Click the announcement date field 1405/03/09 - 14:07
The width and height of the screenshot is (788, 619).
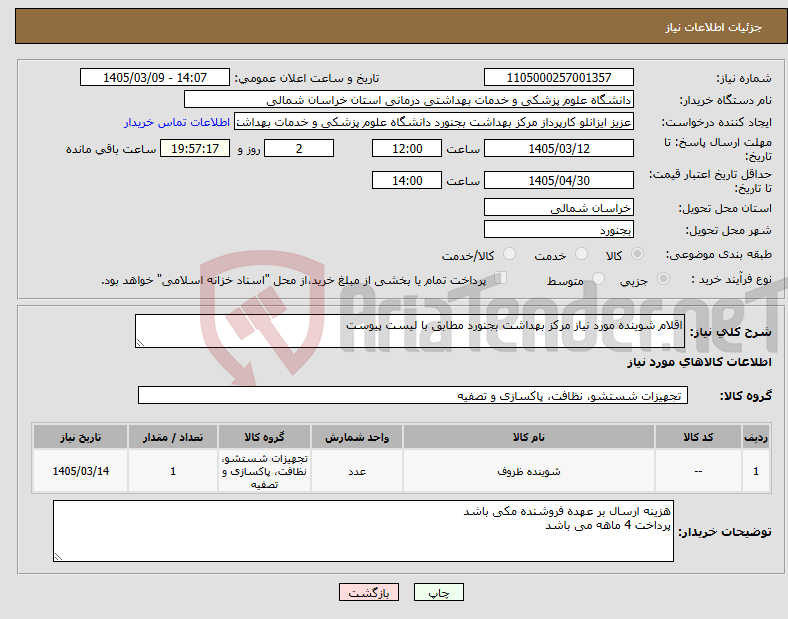(x=155, y=77)
